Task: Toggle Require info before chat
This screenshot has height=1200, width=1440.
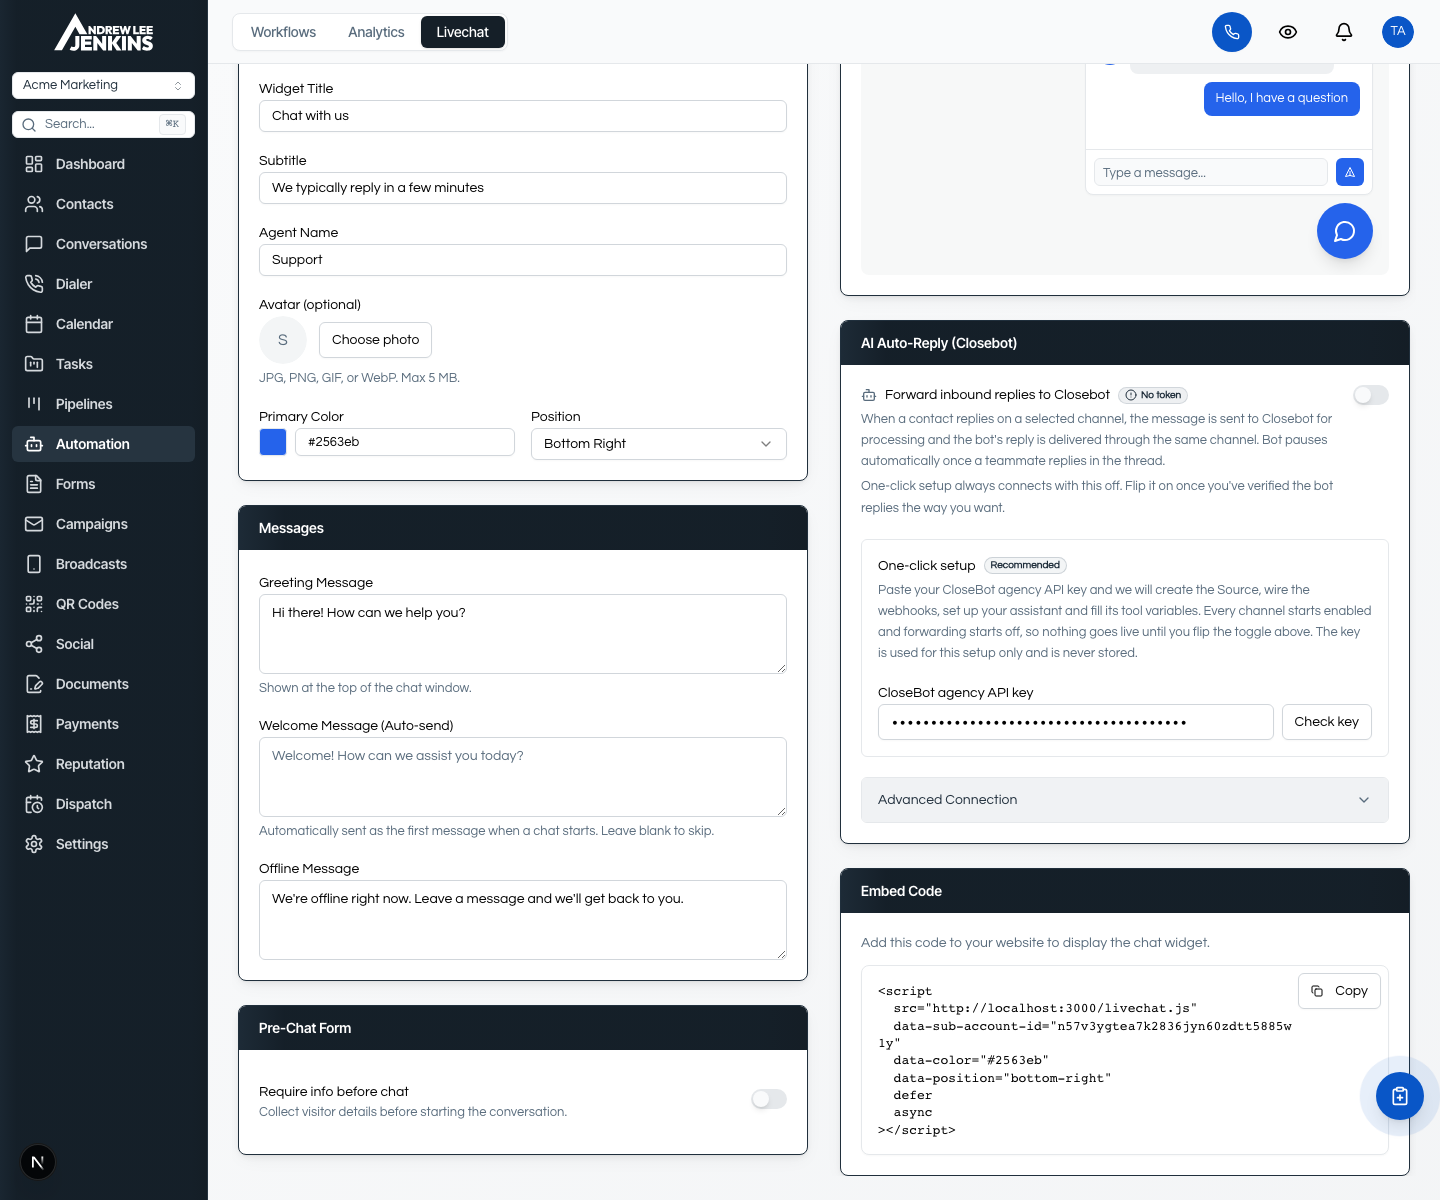Action: coord(769,1099)
